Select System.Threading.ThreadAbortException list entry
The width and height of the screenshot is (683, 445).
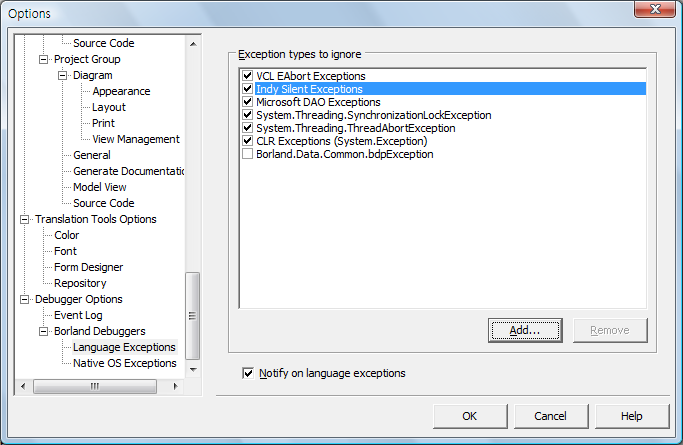point(355,128)
